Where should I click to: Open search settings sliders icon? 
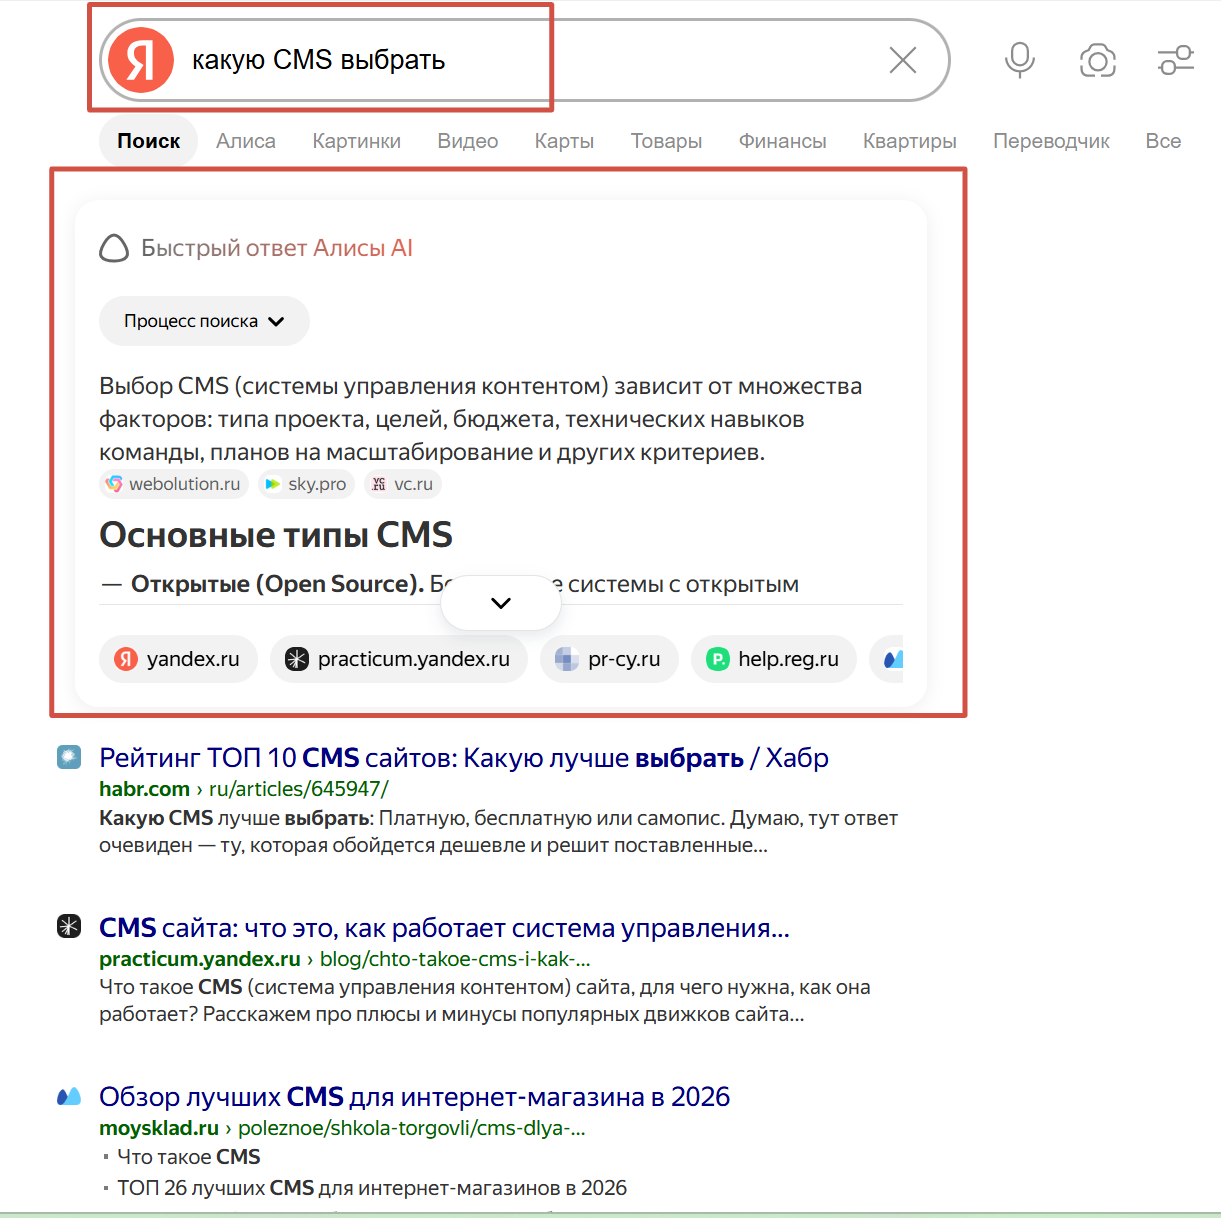pyautogui.click(x=1176, y=60)
